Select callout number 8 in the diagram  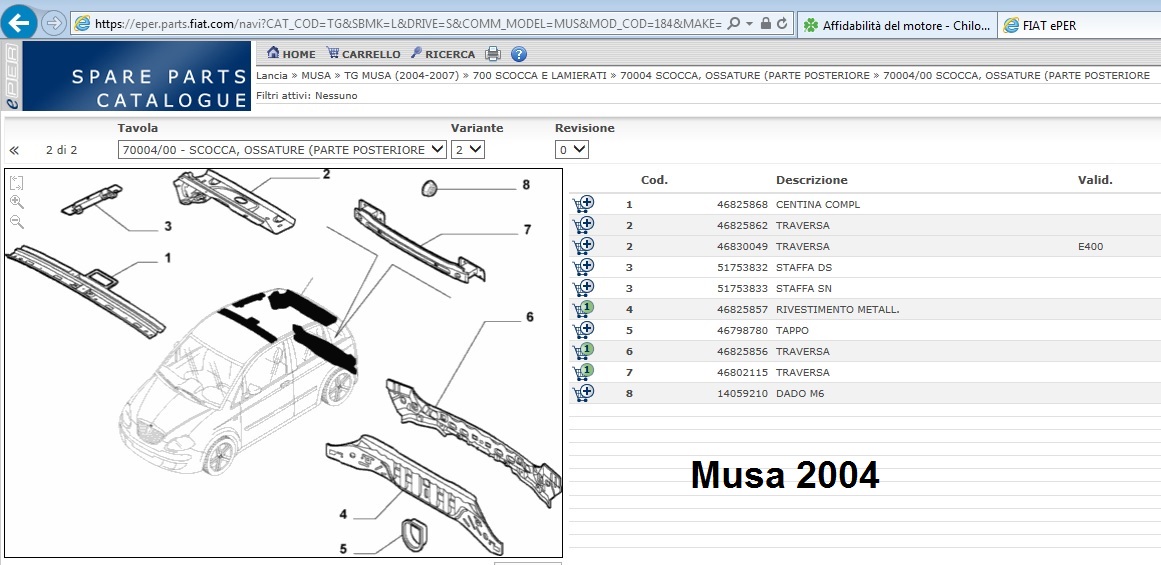pyautogui.click(x=526, y=184)
